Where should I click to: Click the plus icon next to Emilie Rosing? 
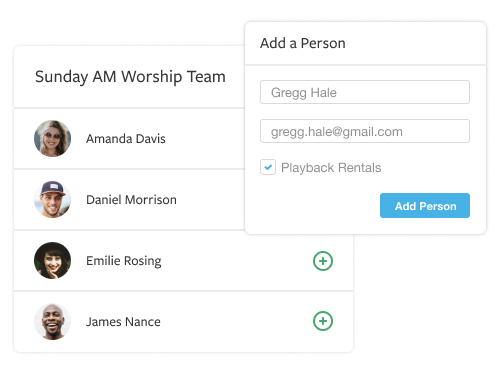(x=323, y=261)
